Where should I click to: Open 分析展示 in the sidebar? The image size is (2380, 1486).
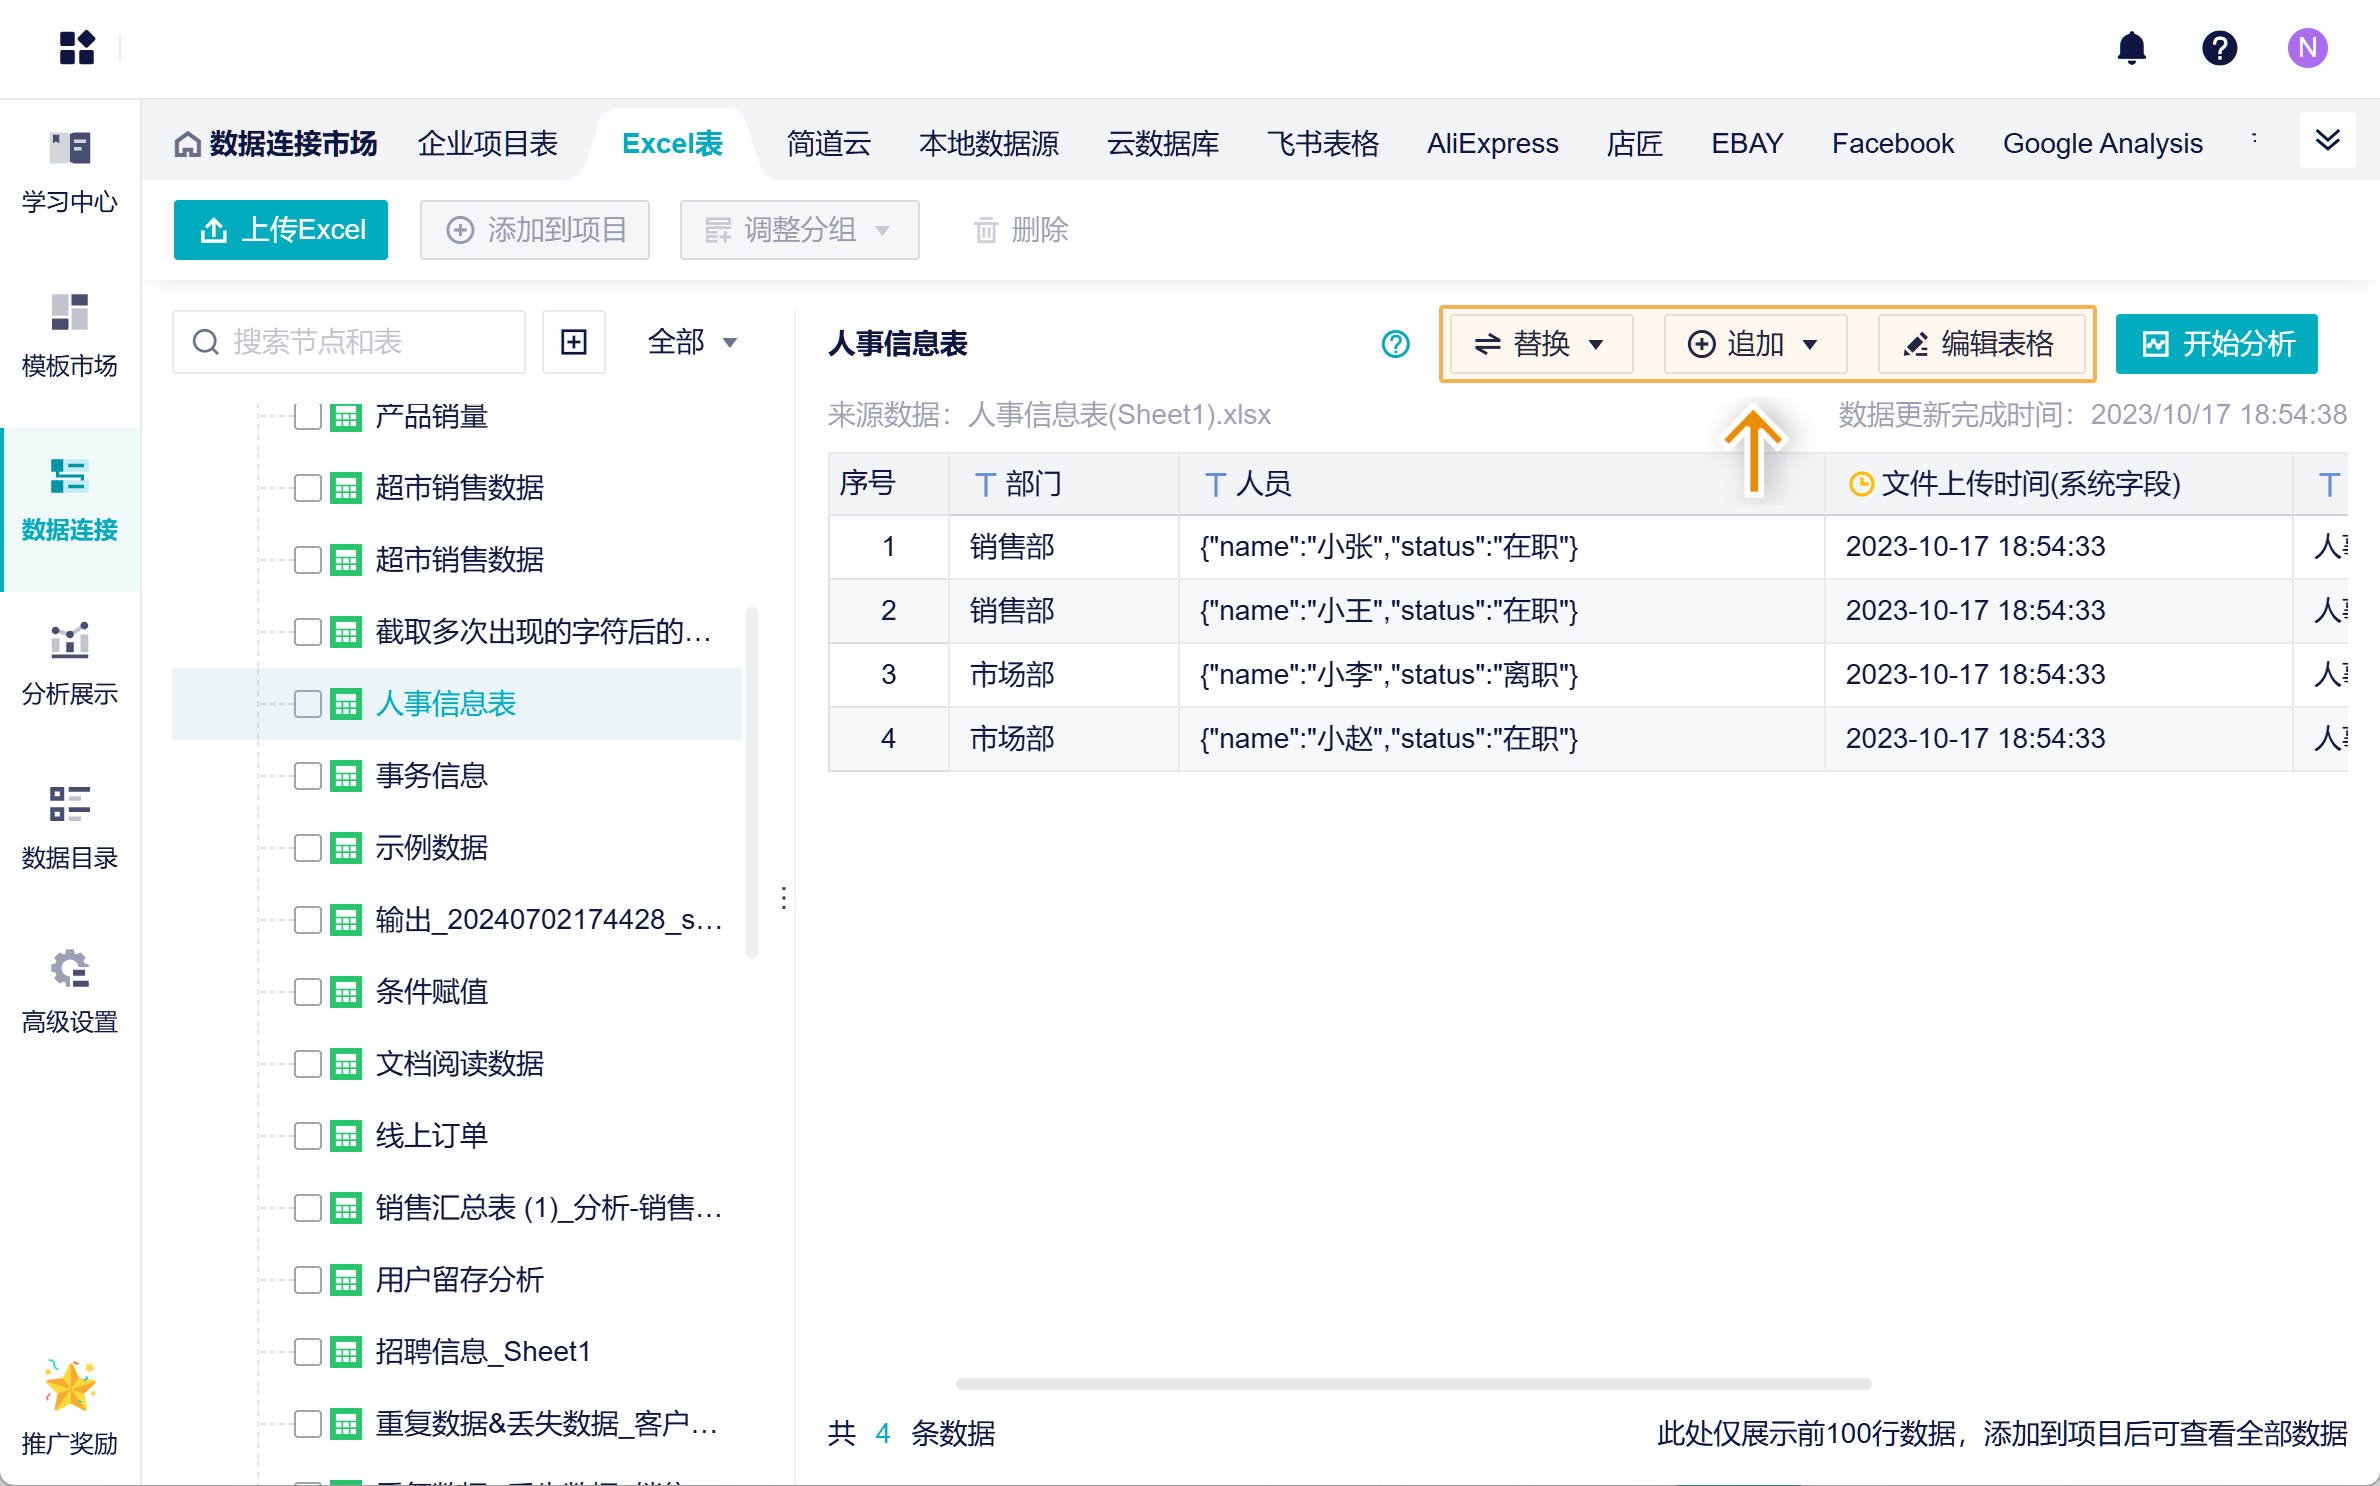pyautogui.click(x=70, y=665)
